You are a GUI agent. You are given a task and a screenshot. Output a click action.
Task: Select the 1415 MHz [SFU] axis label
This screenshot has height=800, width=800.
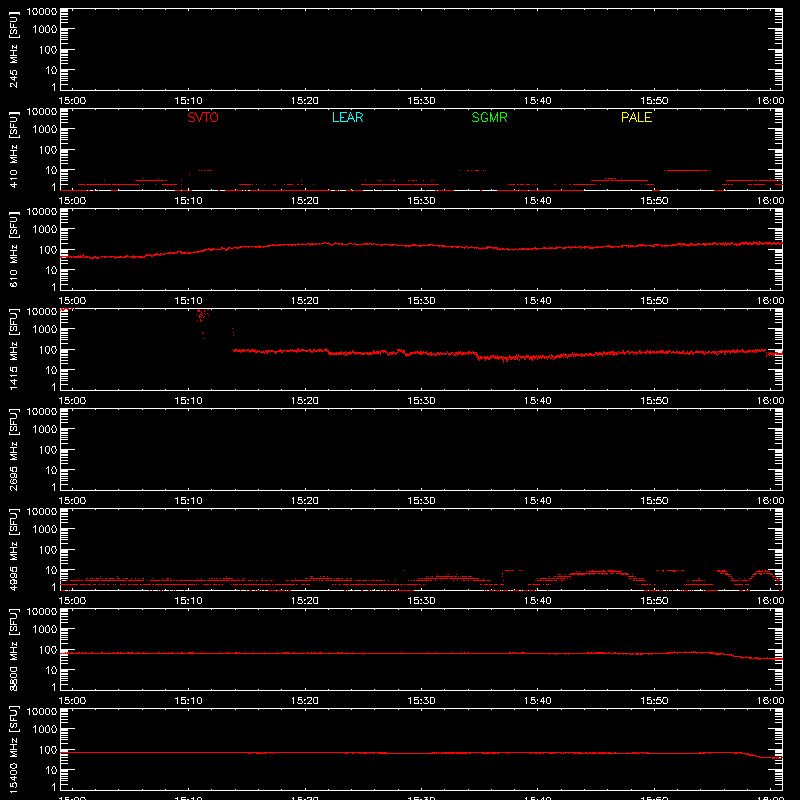[x=14, y=349]
